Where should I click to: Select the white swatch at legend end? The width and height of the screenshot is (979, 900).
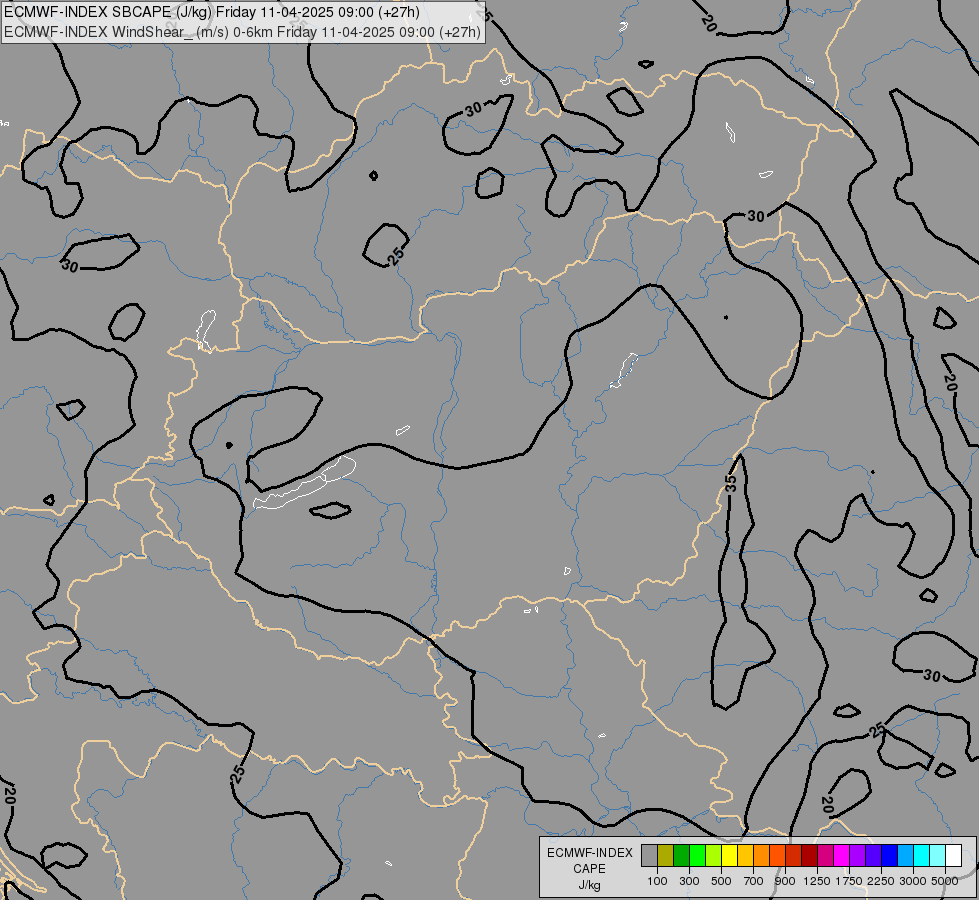click(953, 856)
